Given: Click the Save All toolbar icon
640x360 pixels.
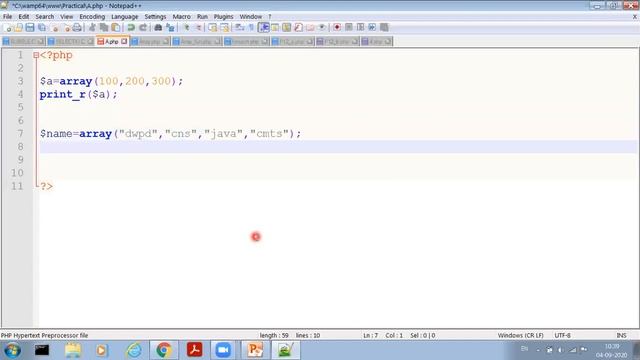Looking at the screenshot, I should coord(42,27).
